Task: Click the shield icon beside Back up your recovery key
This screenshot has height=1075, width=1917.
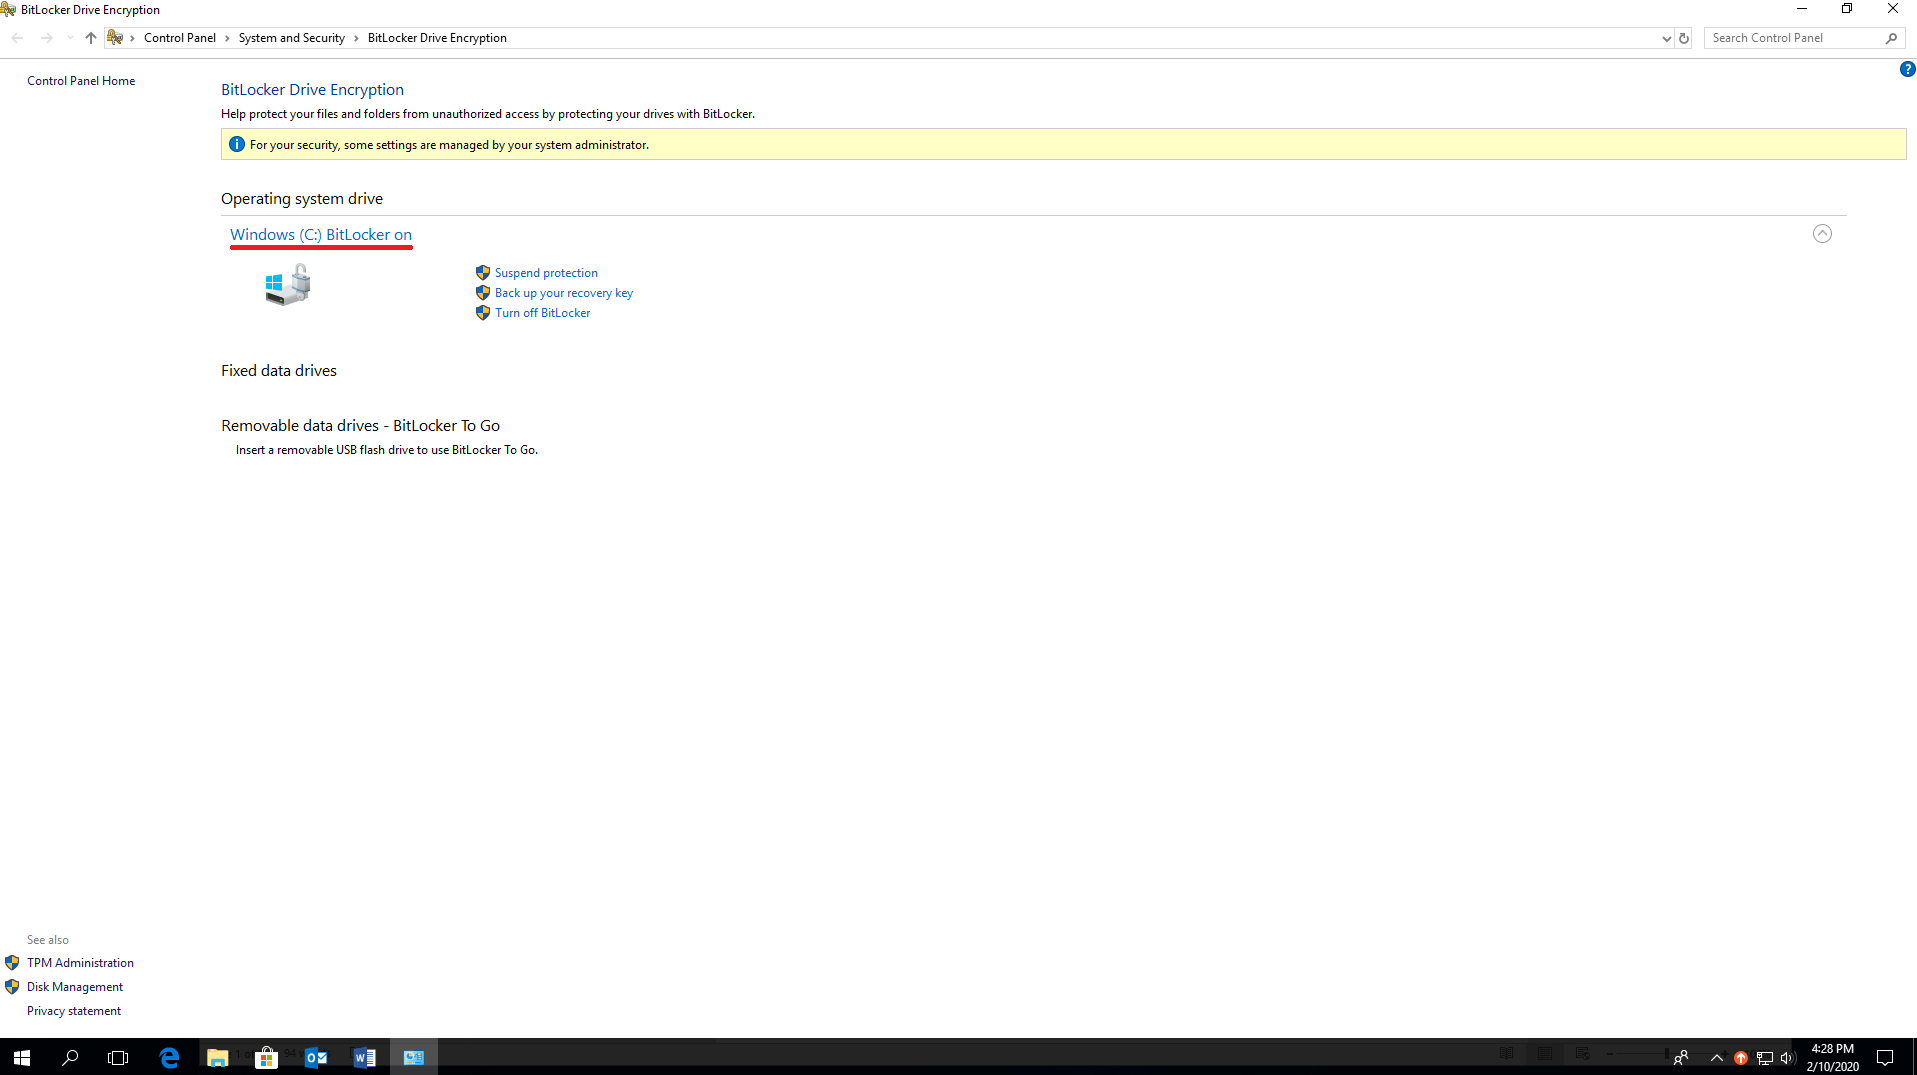Action: (x=483, y=292)
